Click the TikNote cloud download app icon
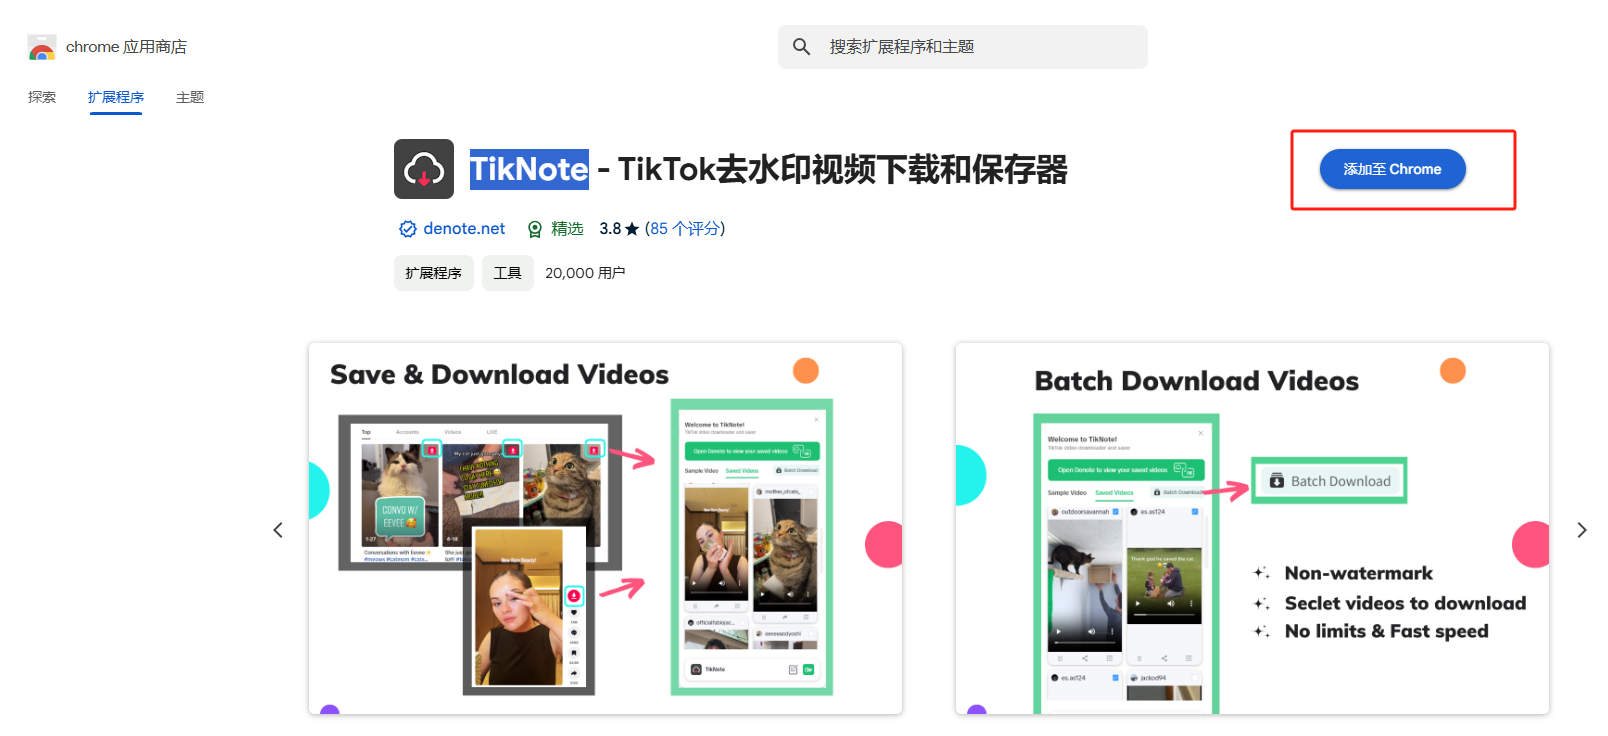 [x=424, y=169]
